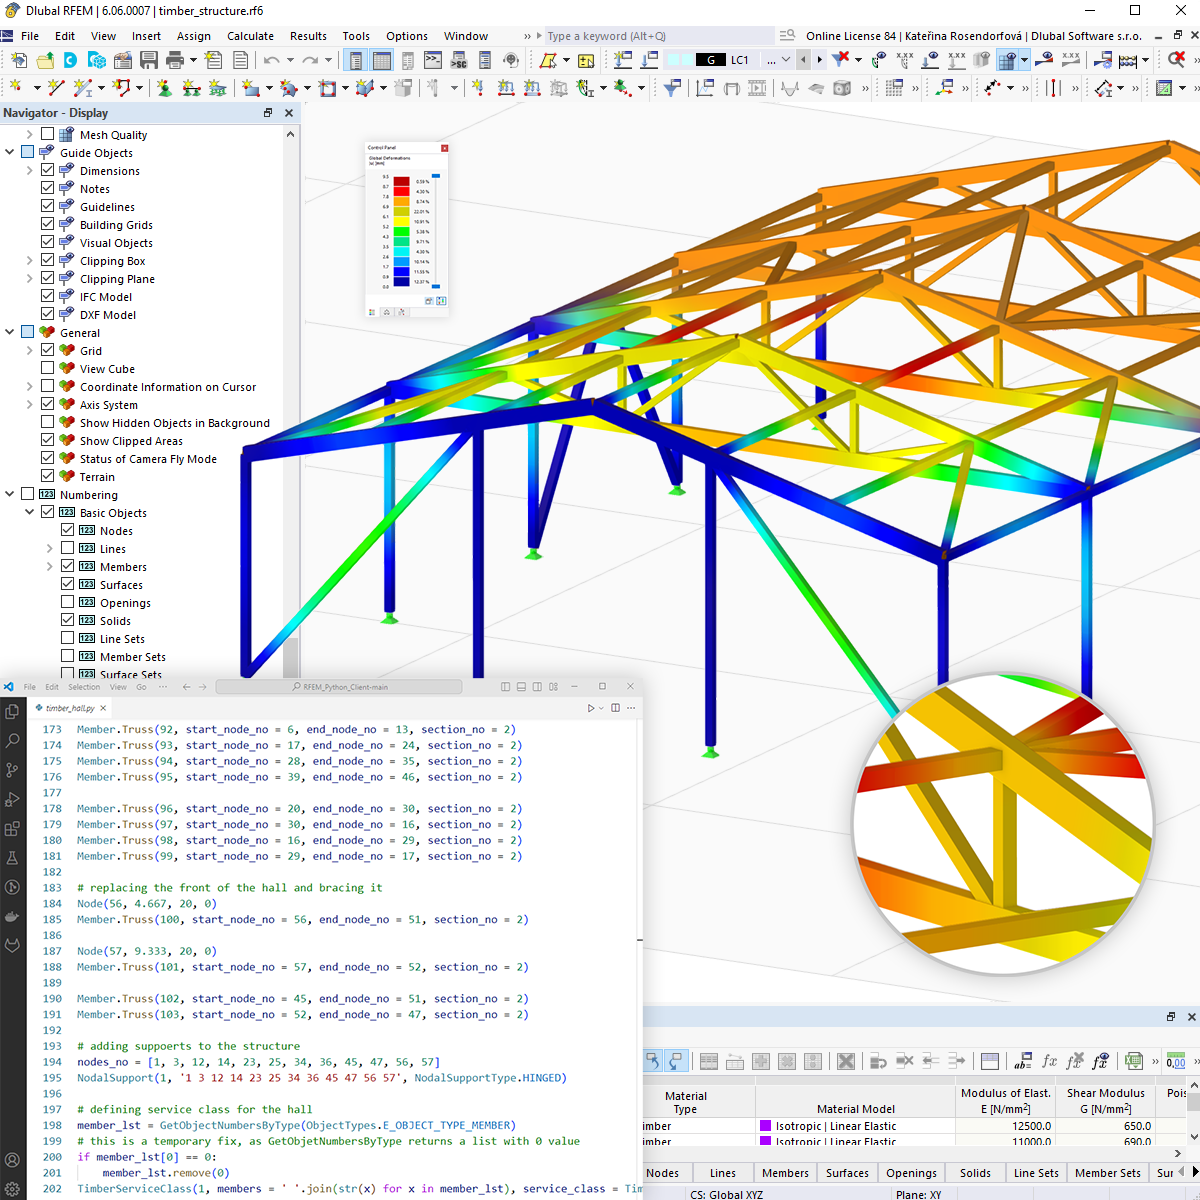This screenshot has height=1200, width=1200.
Task: Go to previous load case arrow
Action: click(x=803, y=60)
